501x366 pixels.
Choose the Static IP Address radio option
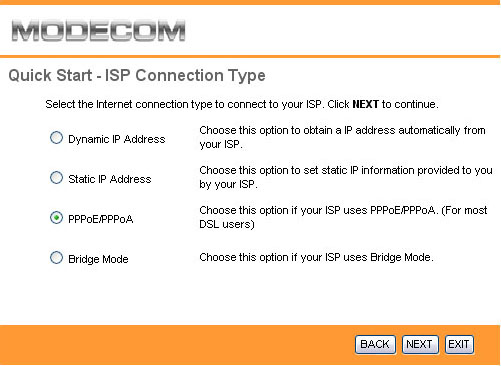click(56, 178)
